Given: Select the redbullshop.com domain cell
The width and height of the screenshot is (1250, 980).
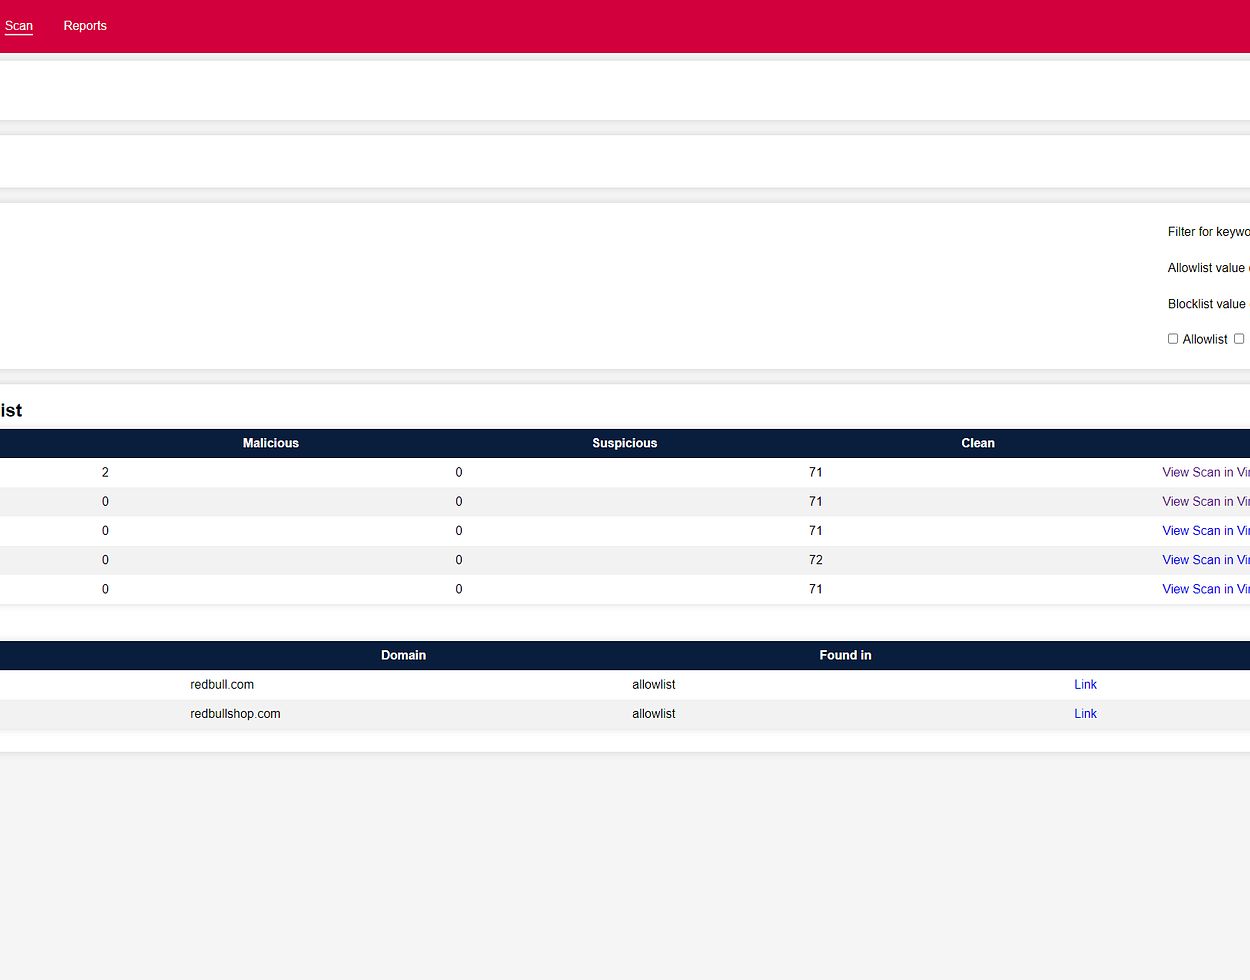Looking at the screenshot, I should pyautogui.click(x=235, y=714).
